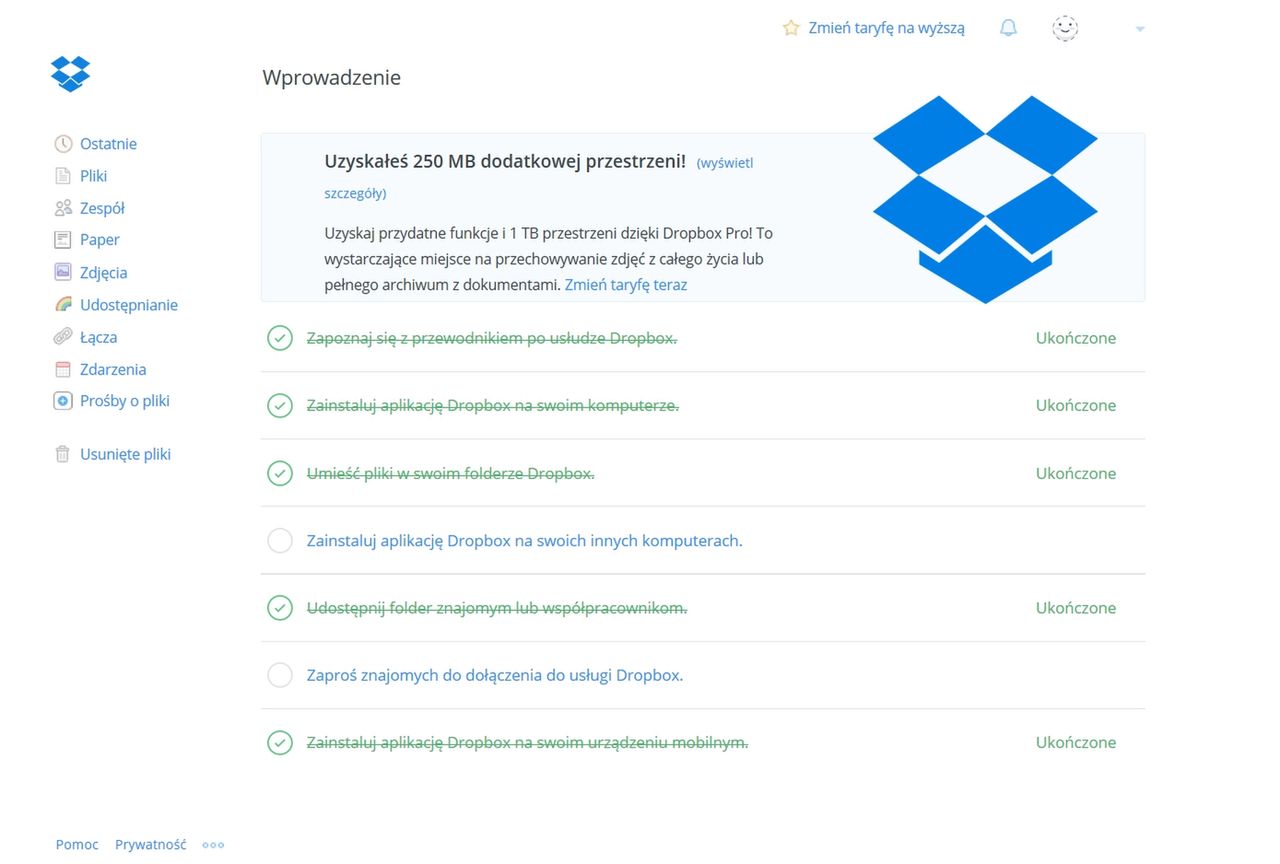1280x864 pixels.
Task: Click the star icon by upgrade link
Action: (791, 28)
